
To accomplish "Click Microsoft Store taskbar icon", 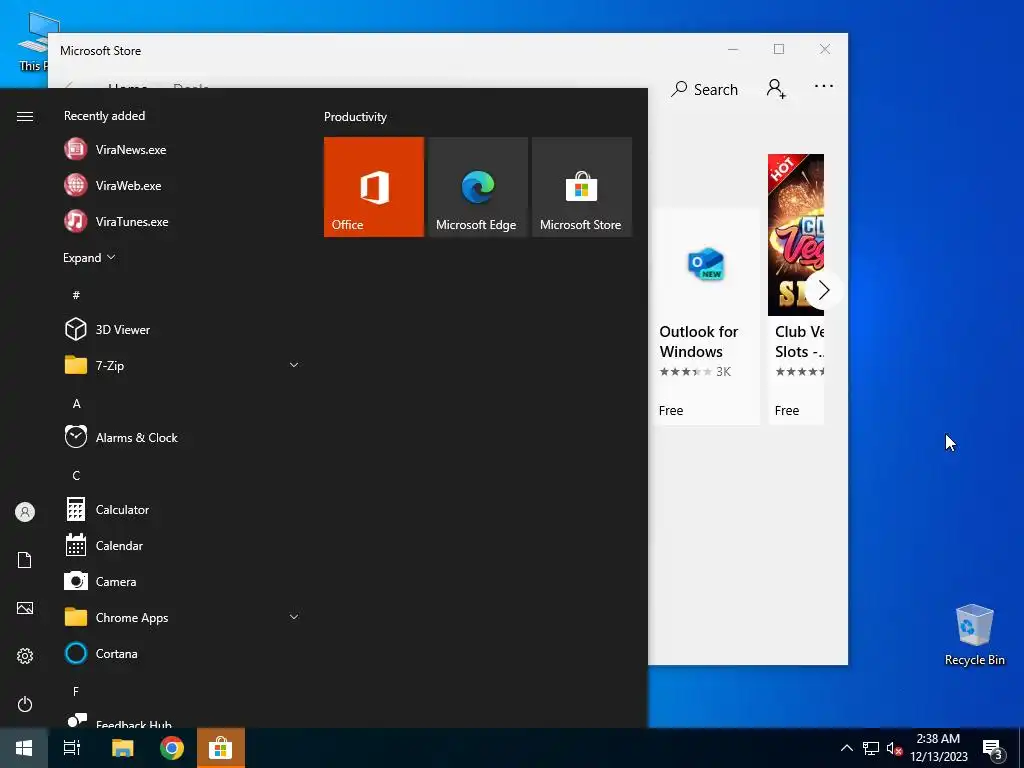I will tap(221, 748).
